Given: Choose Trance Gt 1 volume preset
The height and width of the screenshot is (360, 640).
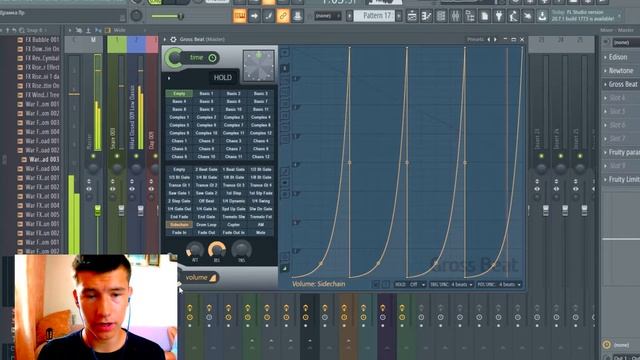Looking at the screenshot, I should click(179, 185).
